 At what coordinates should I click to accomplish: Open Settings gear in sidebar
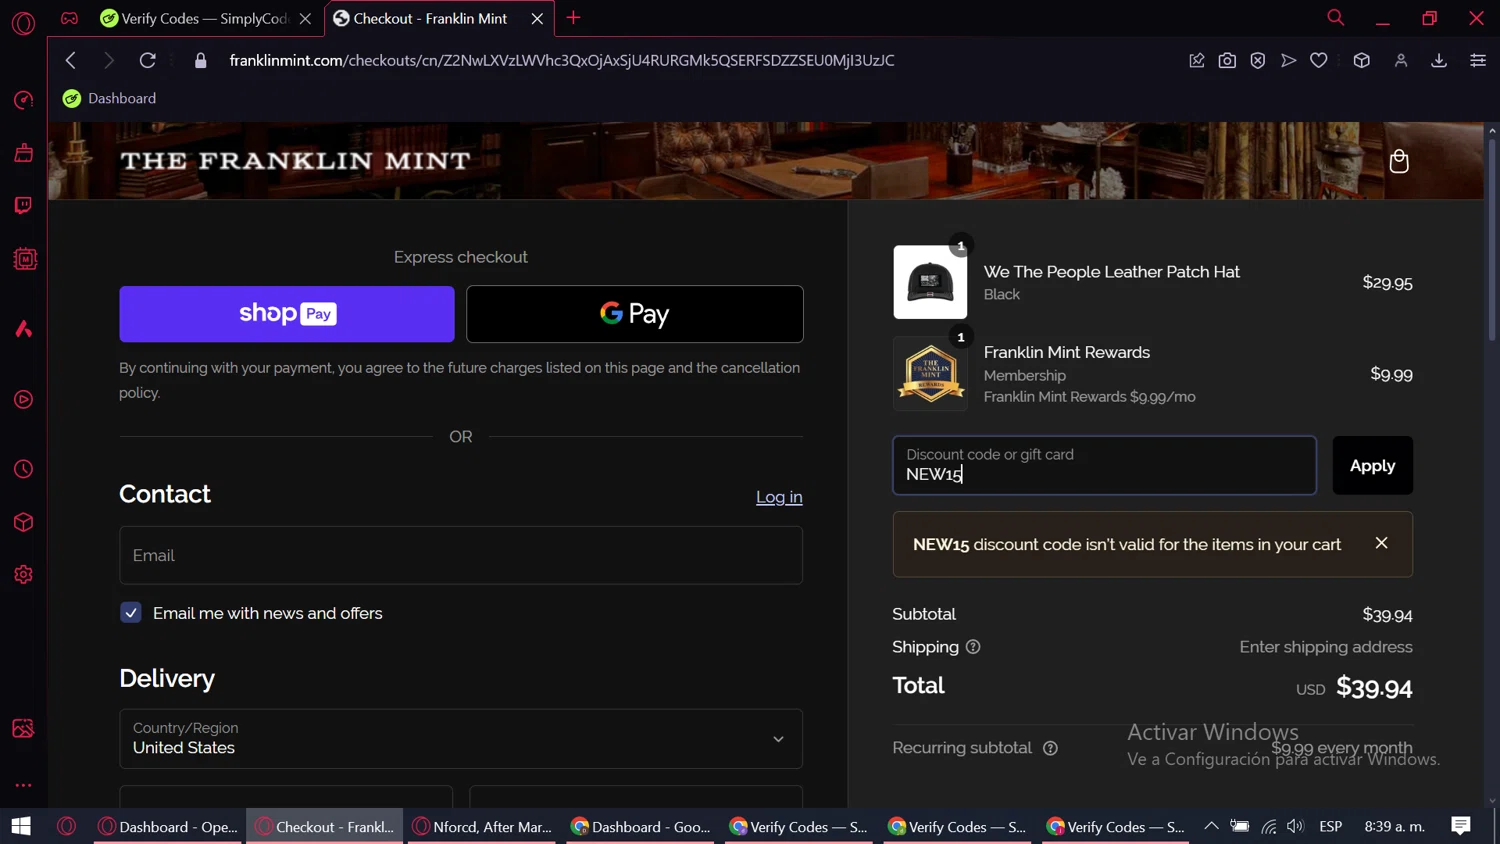(23, 575)
